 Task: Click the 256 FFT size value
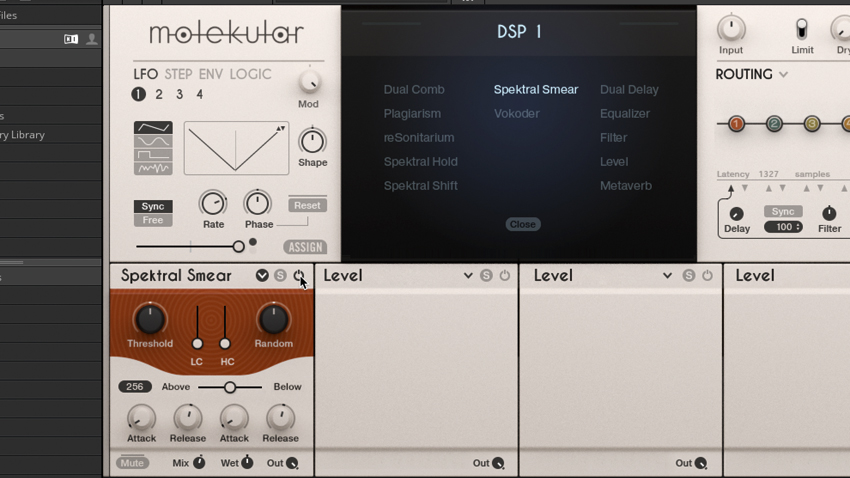(x=134, y=386)
